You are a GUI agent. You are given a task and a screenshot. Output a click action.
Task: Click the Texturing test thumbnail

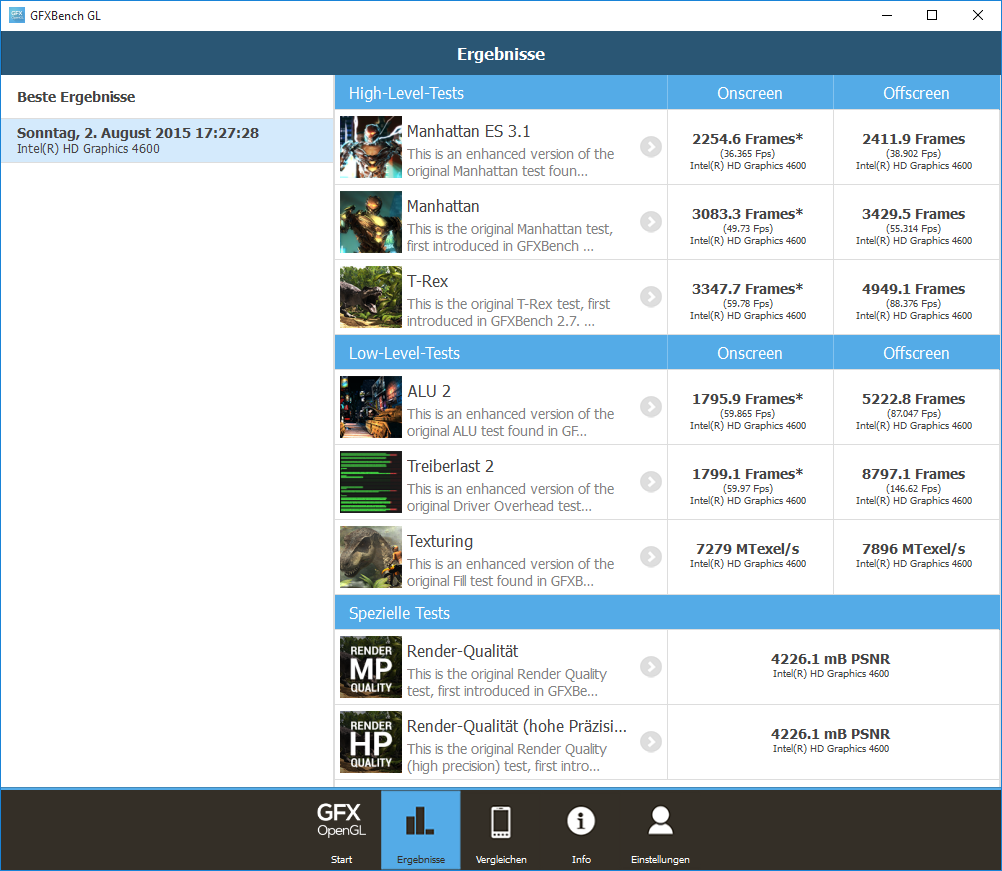[x=371, y=557]
